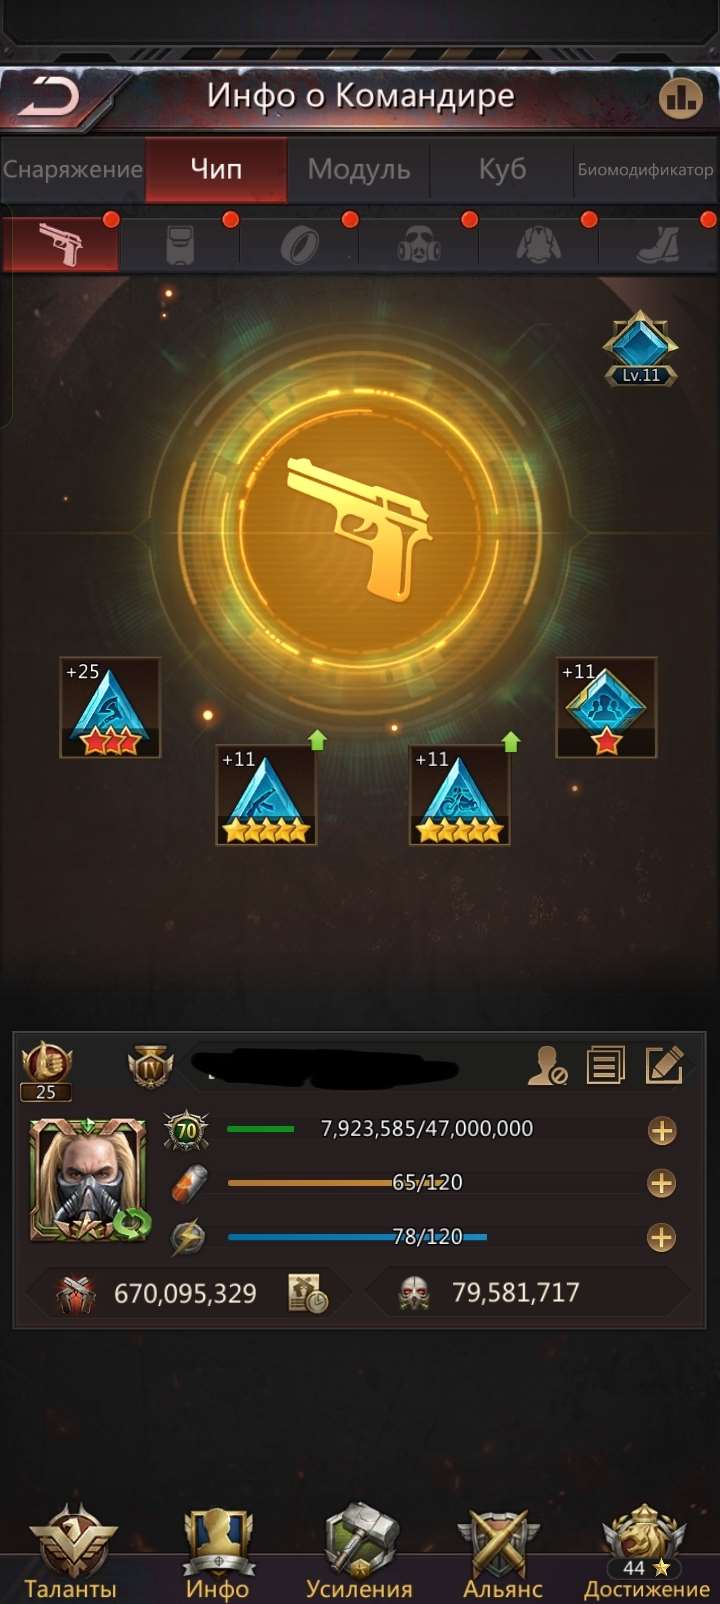Open the statistics chart icon
Image resolution: width=720 pixels, height=1604 pixels.
click(x=681, y=97)
